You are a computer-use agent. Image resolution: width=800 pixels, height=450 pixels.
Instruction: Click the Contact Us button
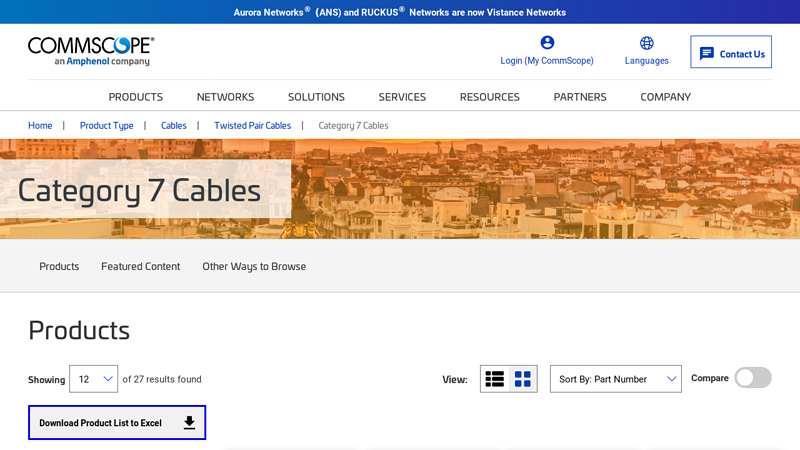pos(731,52)
